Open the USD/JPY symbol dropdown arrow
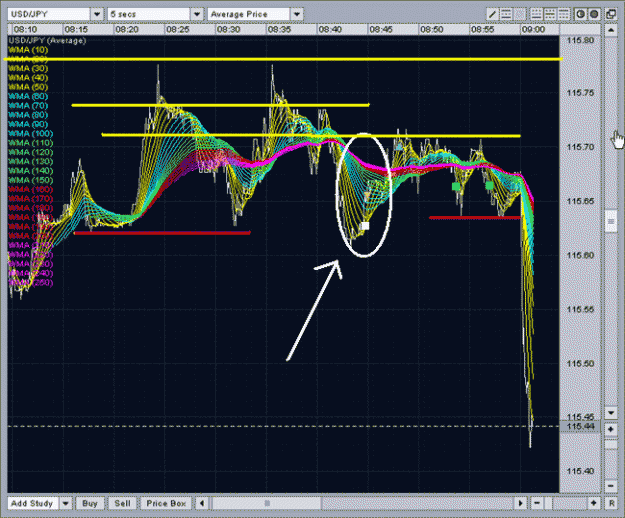 [97, 14]
